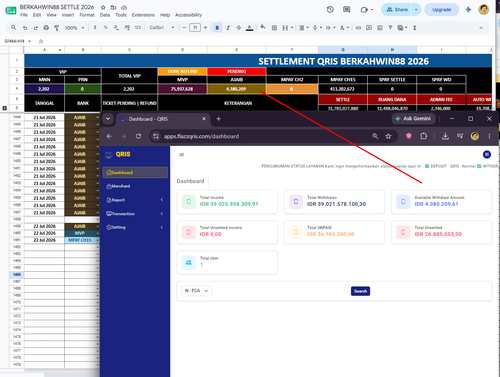This screenshot has height=377, width=500.
Task: Click the Upgrade button in Sheets
Action: pyautogui.click(x=441, y=10)
